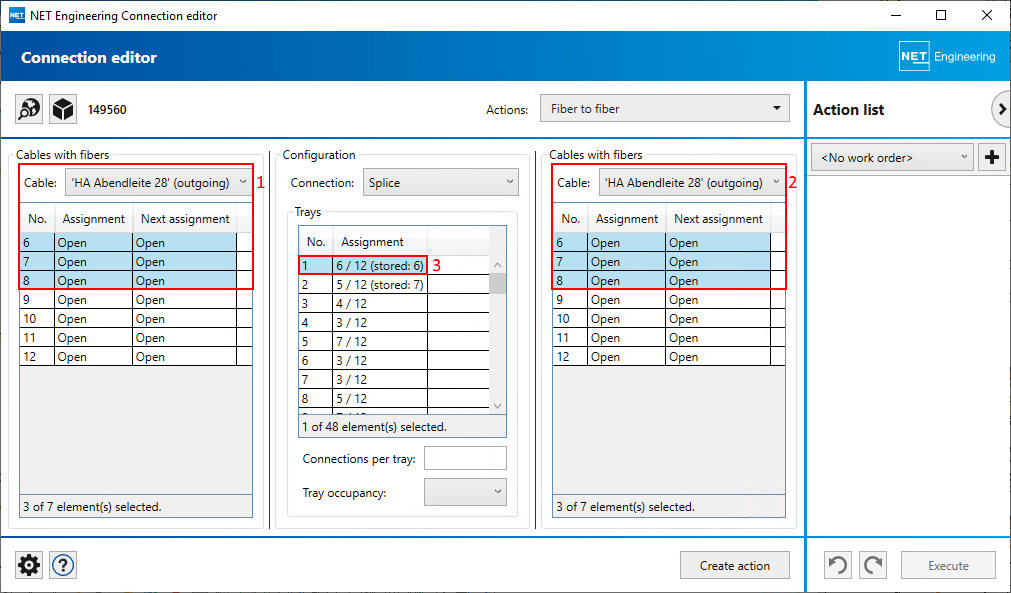Click right list 'Assignment' column header

627,219
